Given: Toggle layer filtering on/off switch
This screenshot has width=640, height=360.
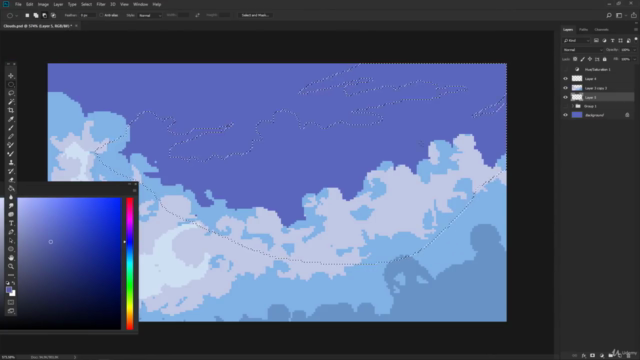Looking at the screenshot, I should pos(636,39).
